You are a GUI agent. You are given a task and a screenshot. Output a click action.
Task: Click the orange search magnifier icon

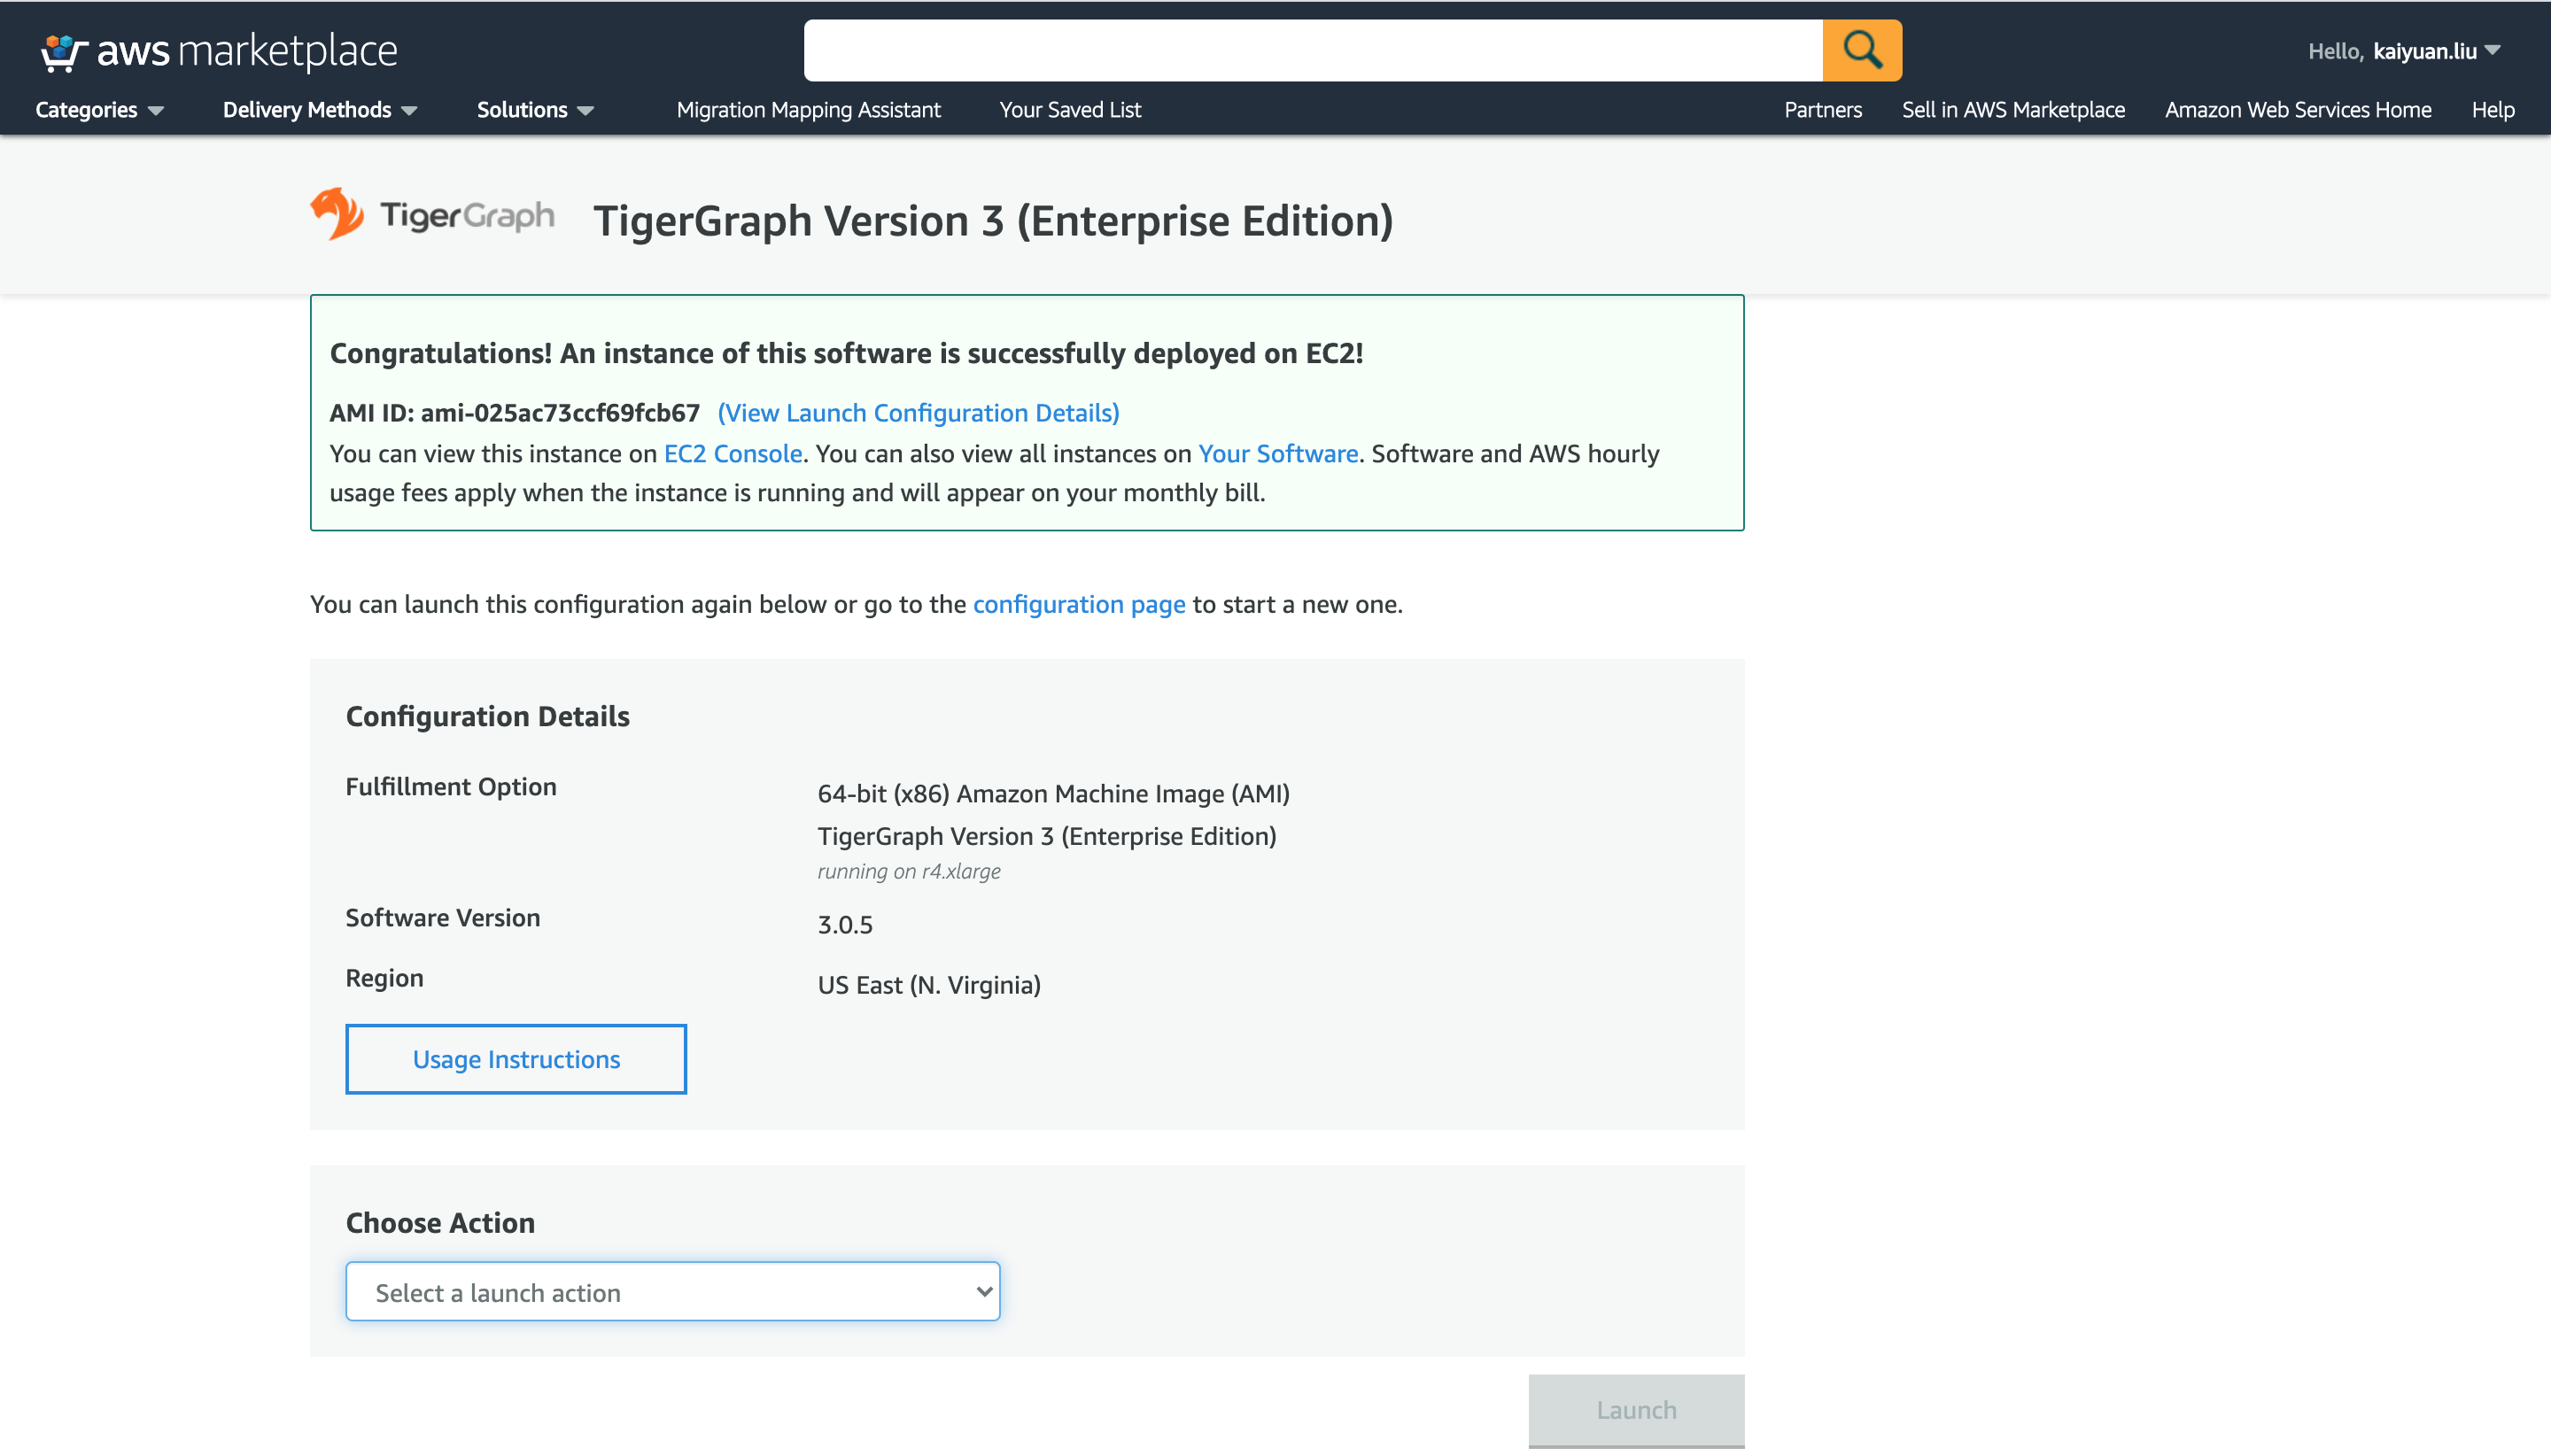(1861, 49)
